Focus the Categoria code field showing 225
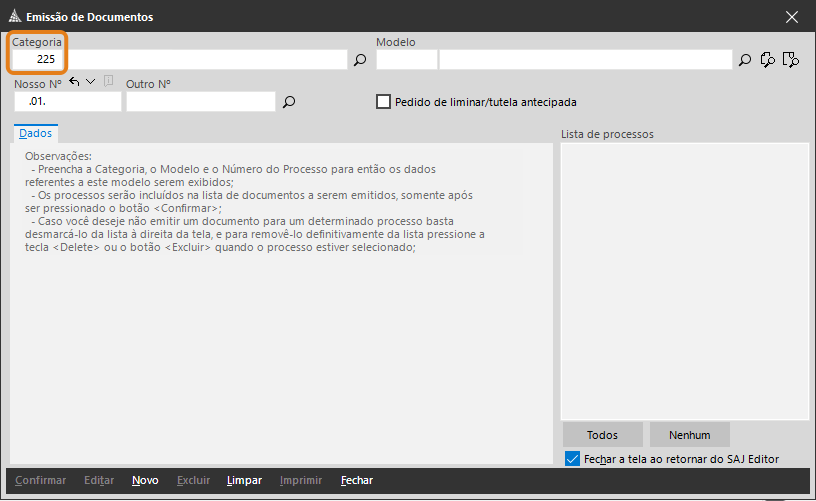Viewport: 816px width, 501px height. point(37,59)
